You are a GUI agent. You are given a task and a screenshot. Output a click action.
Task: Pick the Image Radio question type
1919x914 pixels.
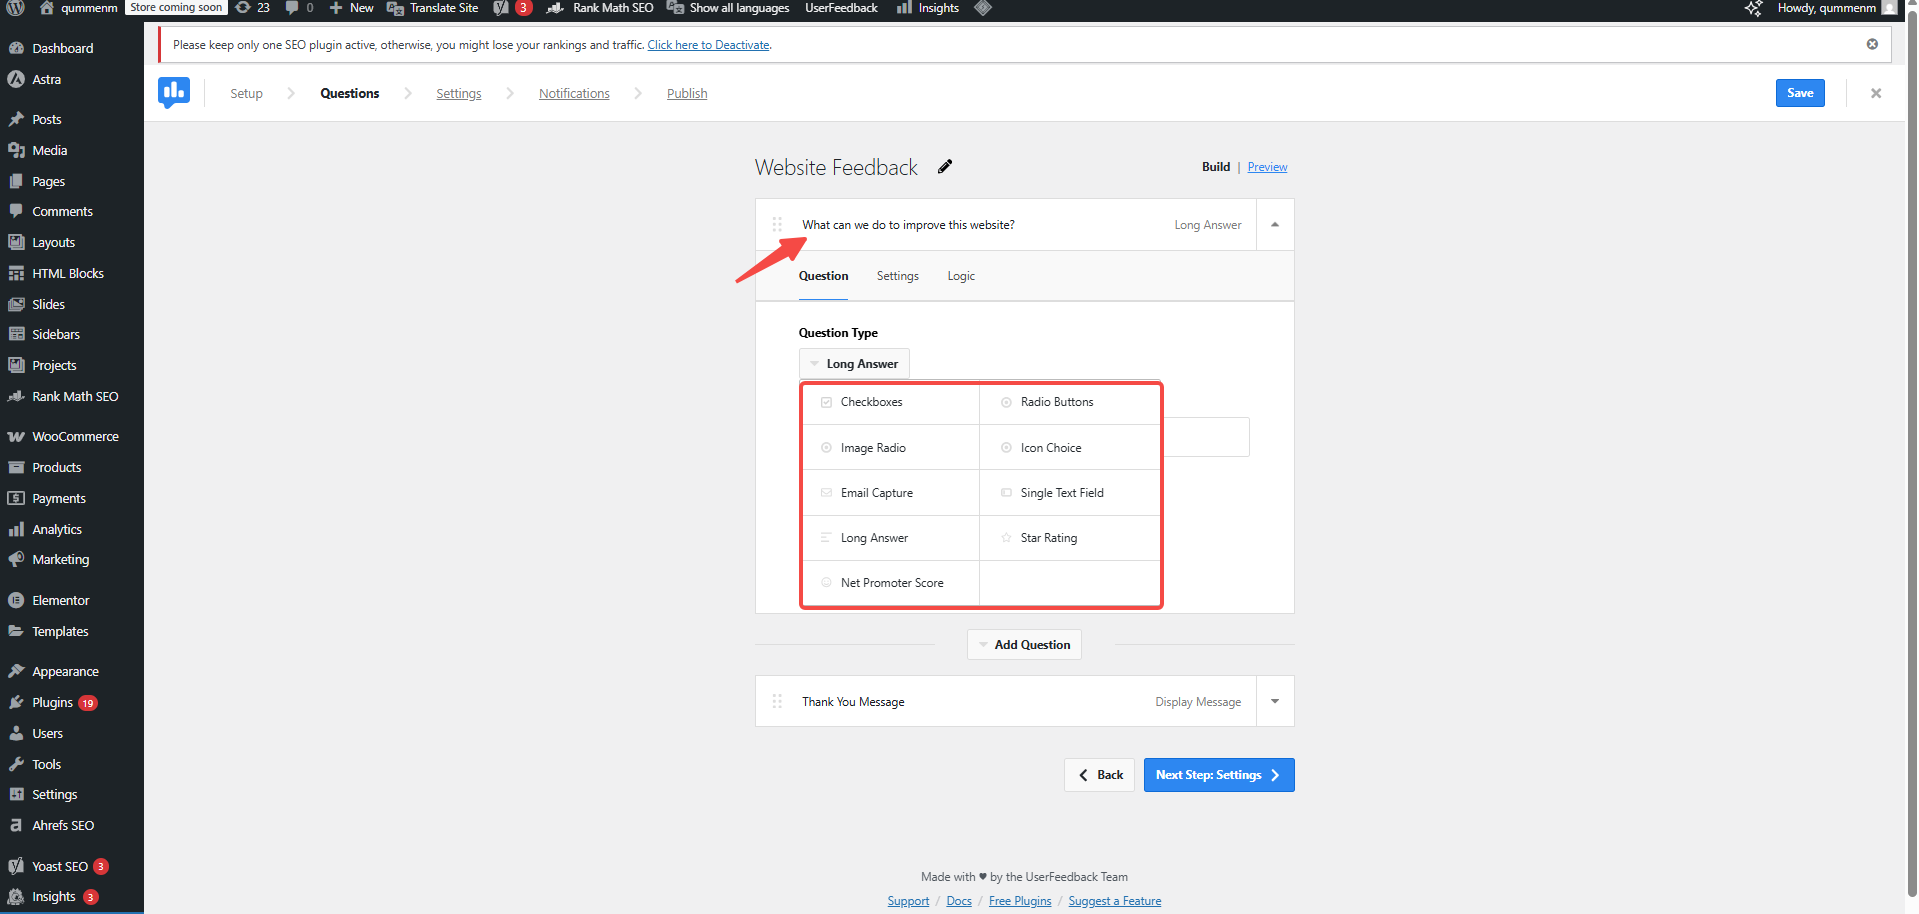click(872, 448)
